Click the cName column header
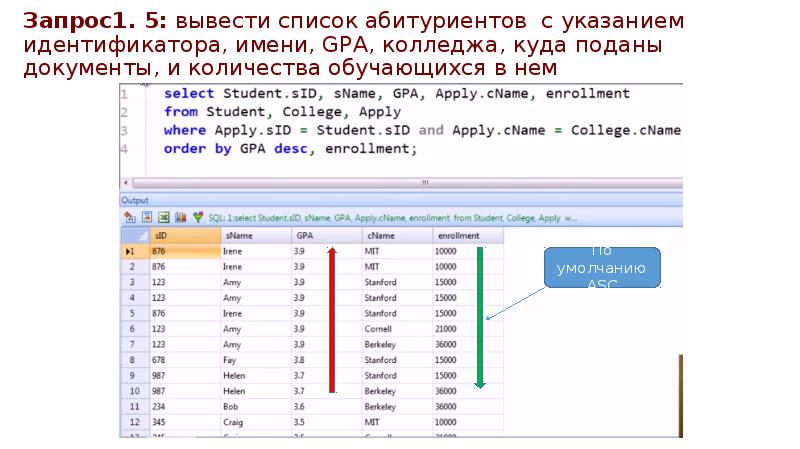The height and width of the screenshot is (449, 800). coord(397,236)
